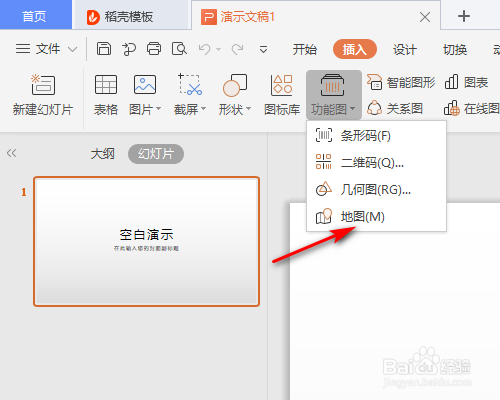Open Print Preview icon
The width and height of the screenshot is (500, 400).
click(179, 49)
